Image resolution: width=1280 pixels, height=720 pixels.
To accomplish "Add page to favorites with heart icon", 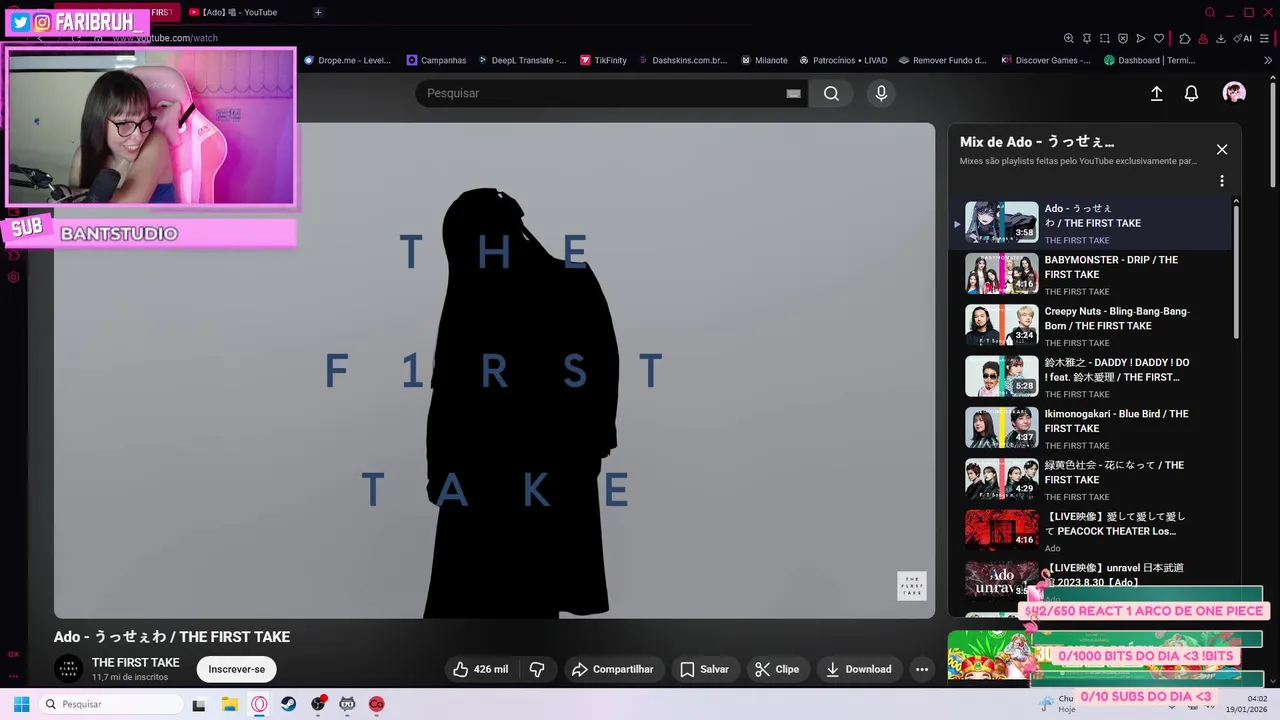I will tap(1159, 38).
